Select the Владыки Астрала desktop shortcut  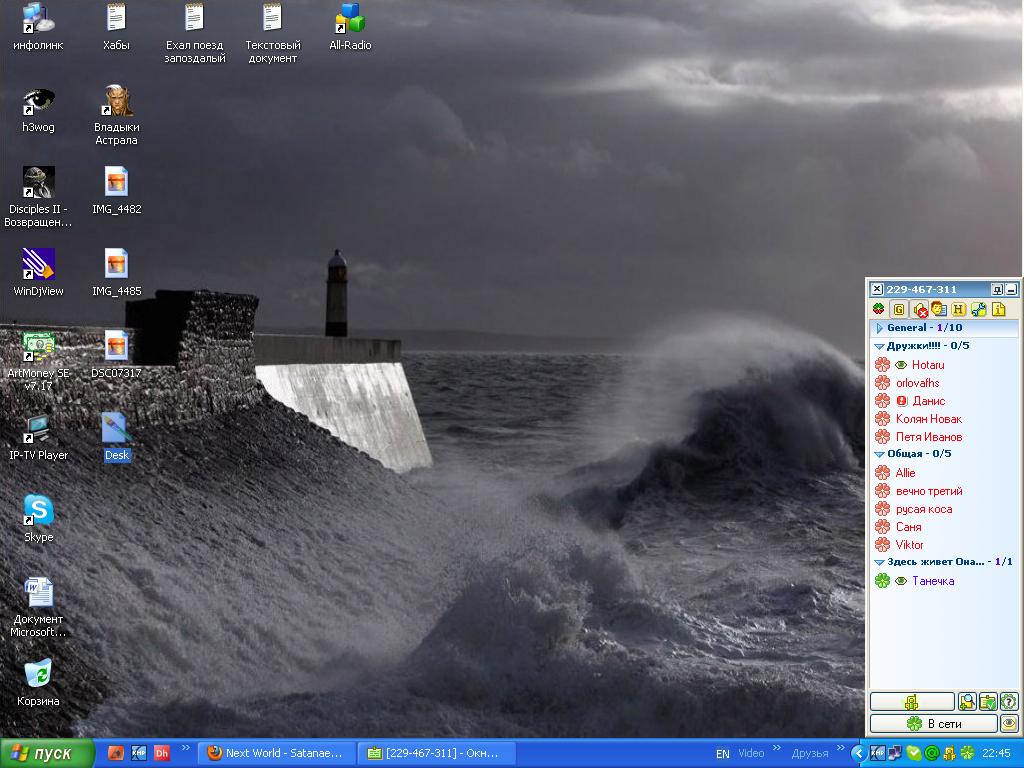click(x=116, y=116)
